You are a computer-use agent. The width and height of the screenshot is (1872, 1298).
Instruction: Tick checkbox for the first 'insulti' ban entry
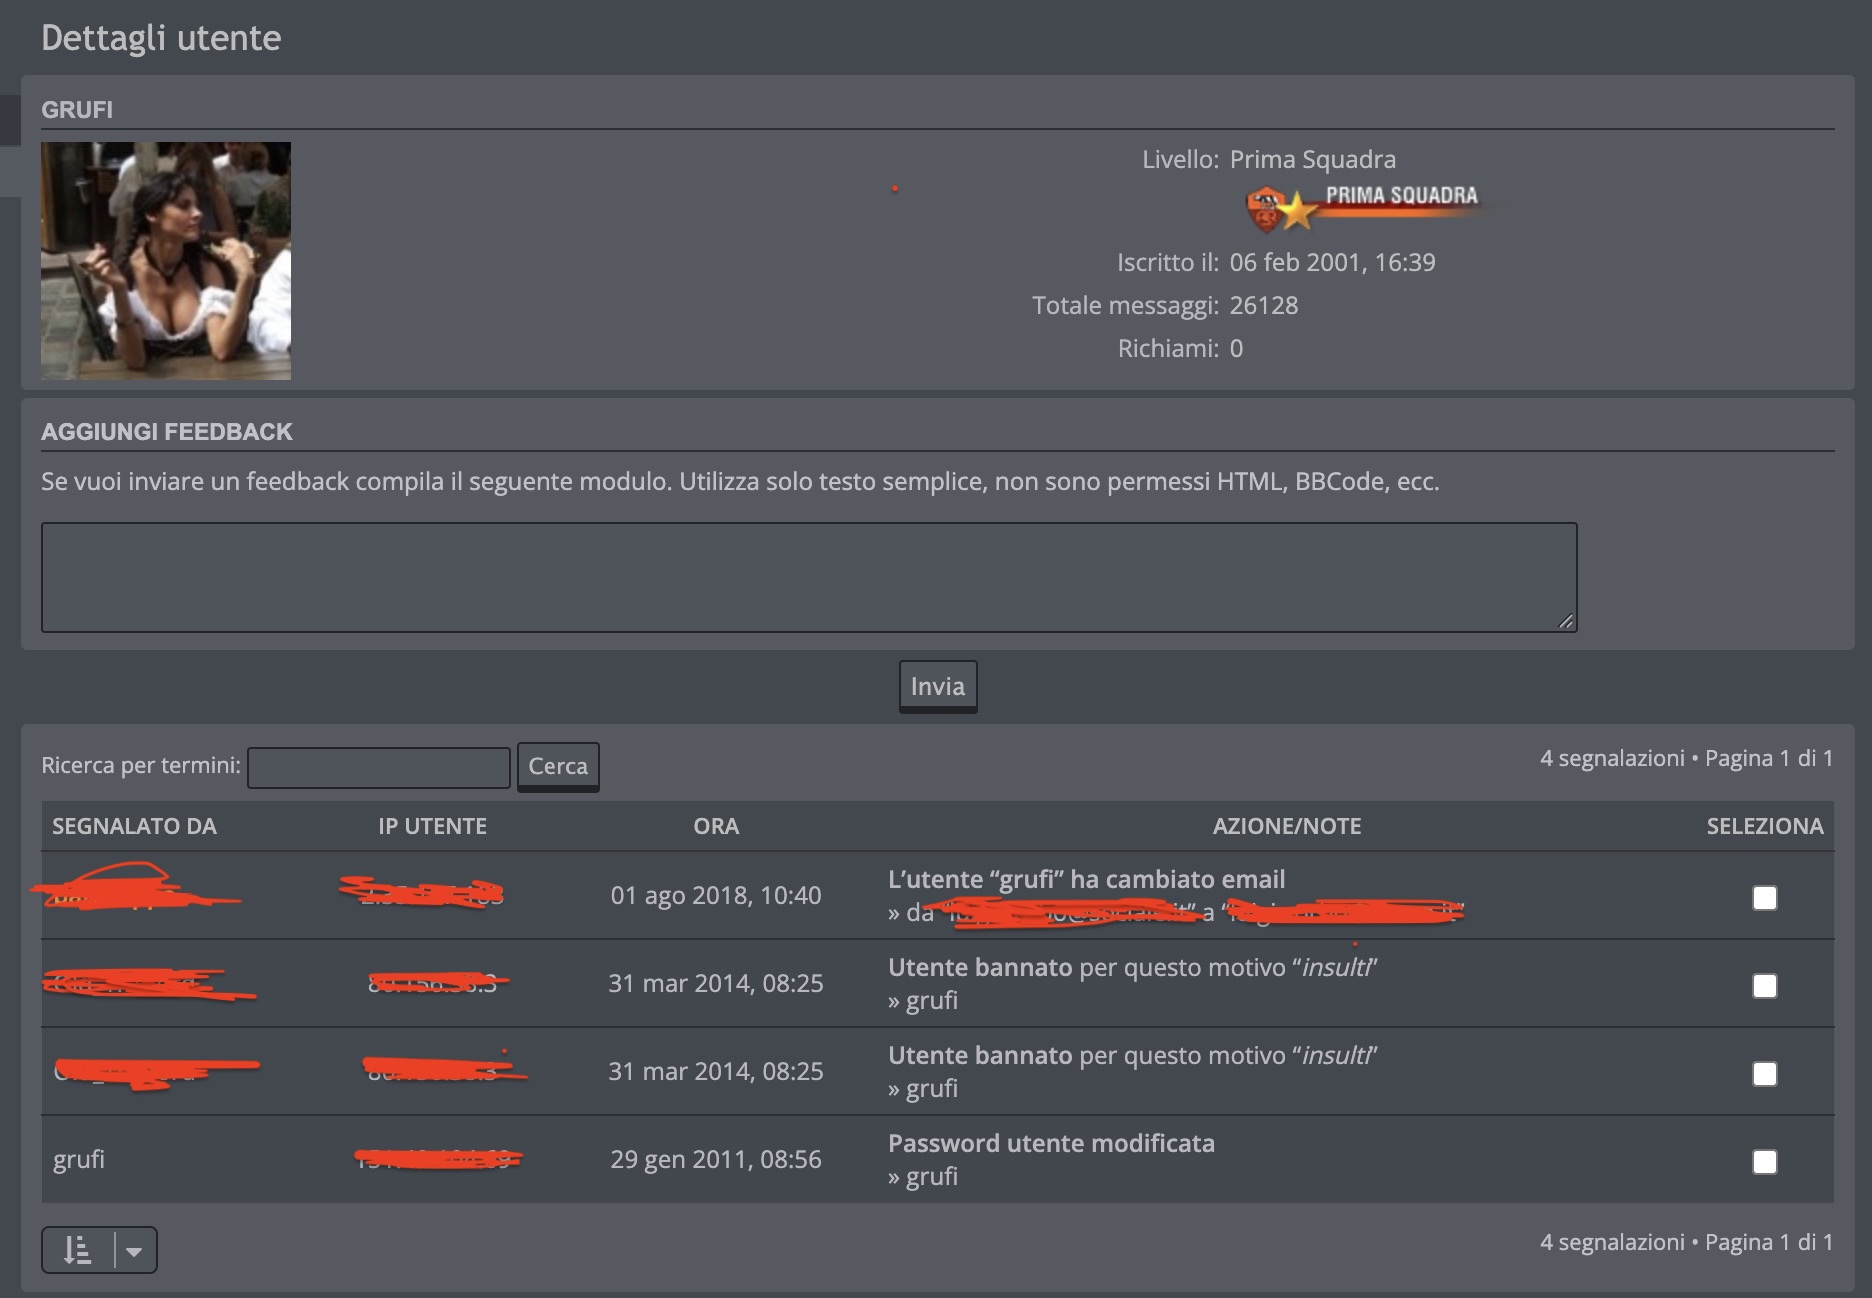(x=1765, y=986)
